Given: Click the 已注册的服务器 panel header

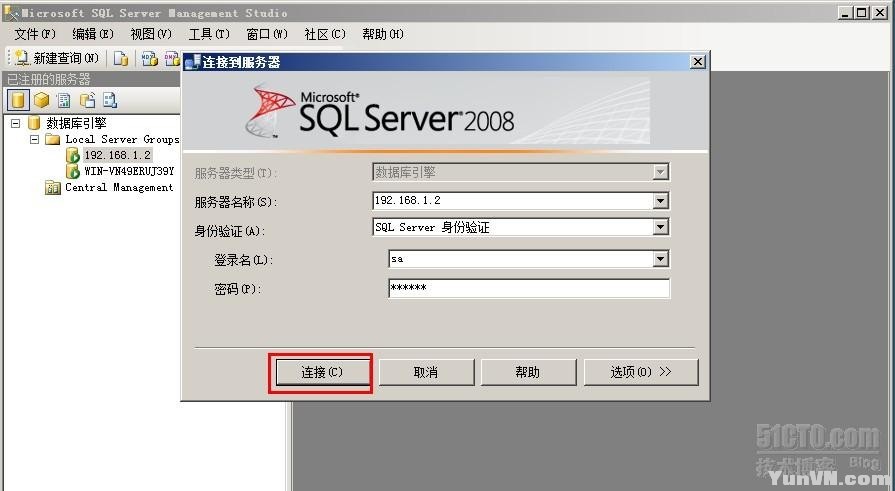Looking at the screenshot, I should tap(91, 79).
